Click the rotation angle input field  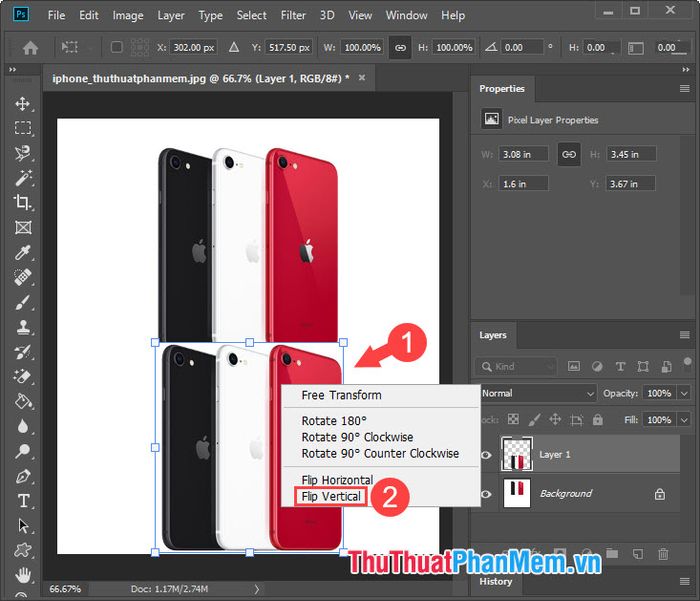[521, 47]
